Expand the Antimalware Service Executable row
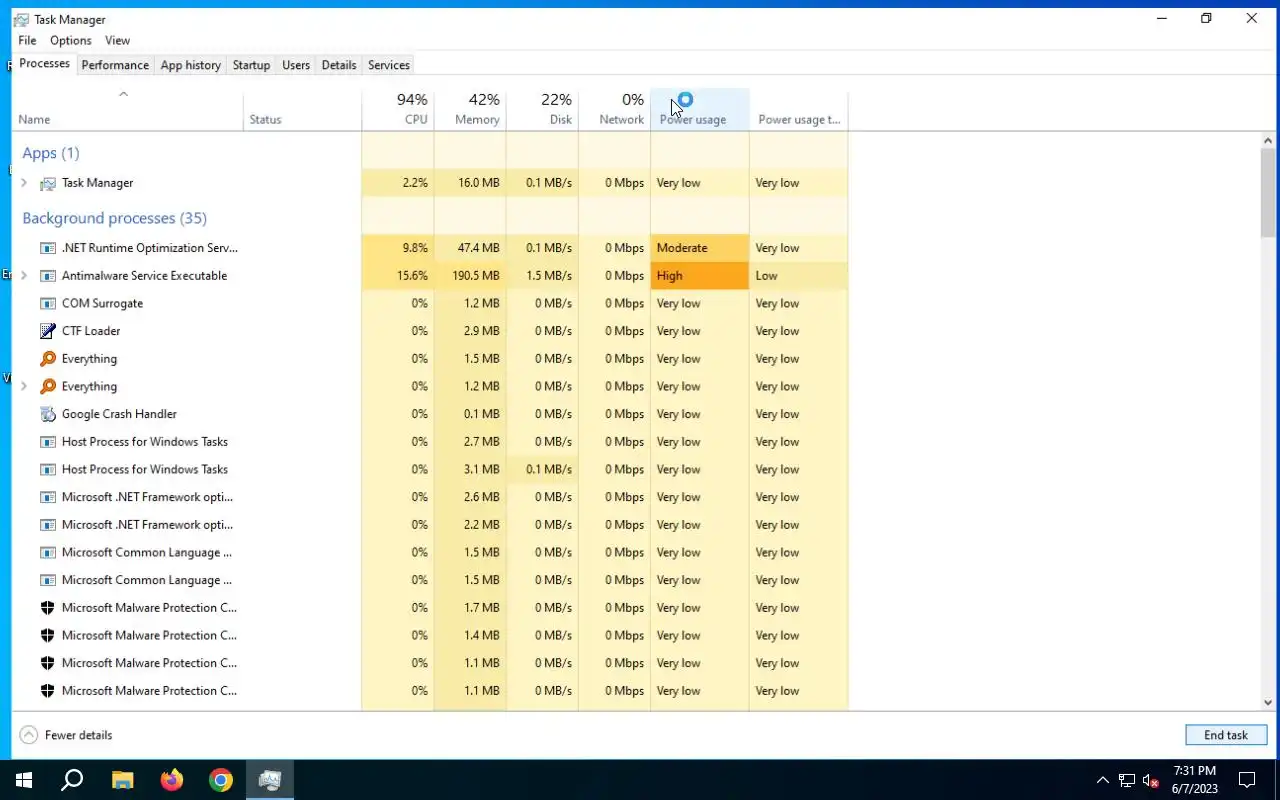The height and width of the screenshot is (800, 1280). 24,276
